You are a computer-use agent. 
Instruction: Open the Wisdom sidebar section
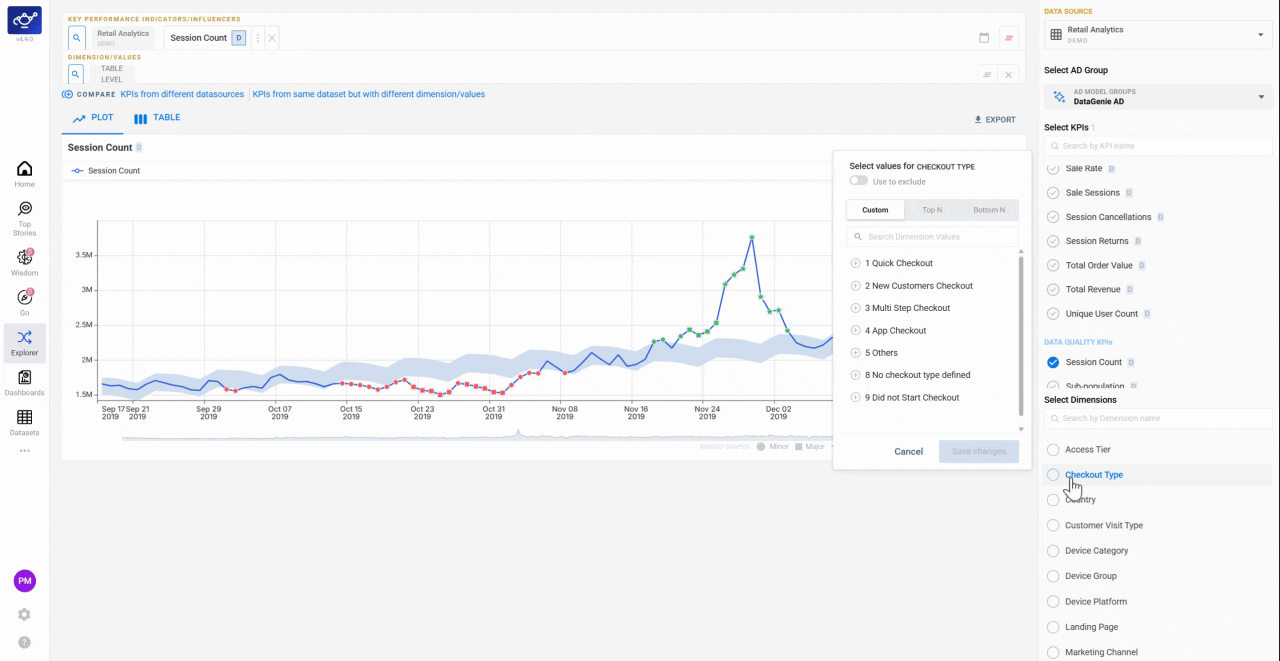click(24, 263)
